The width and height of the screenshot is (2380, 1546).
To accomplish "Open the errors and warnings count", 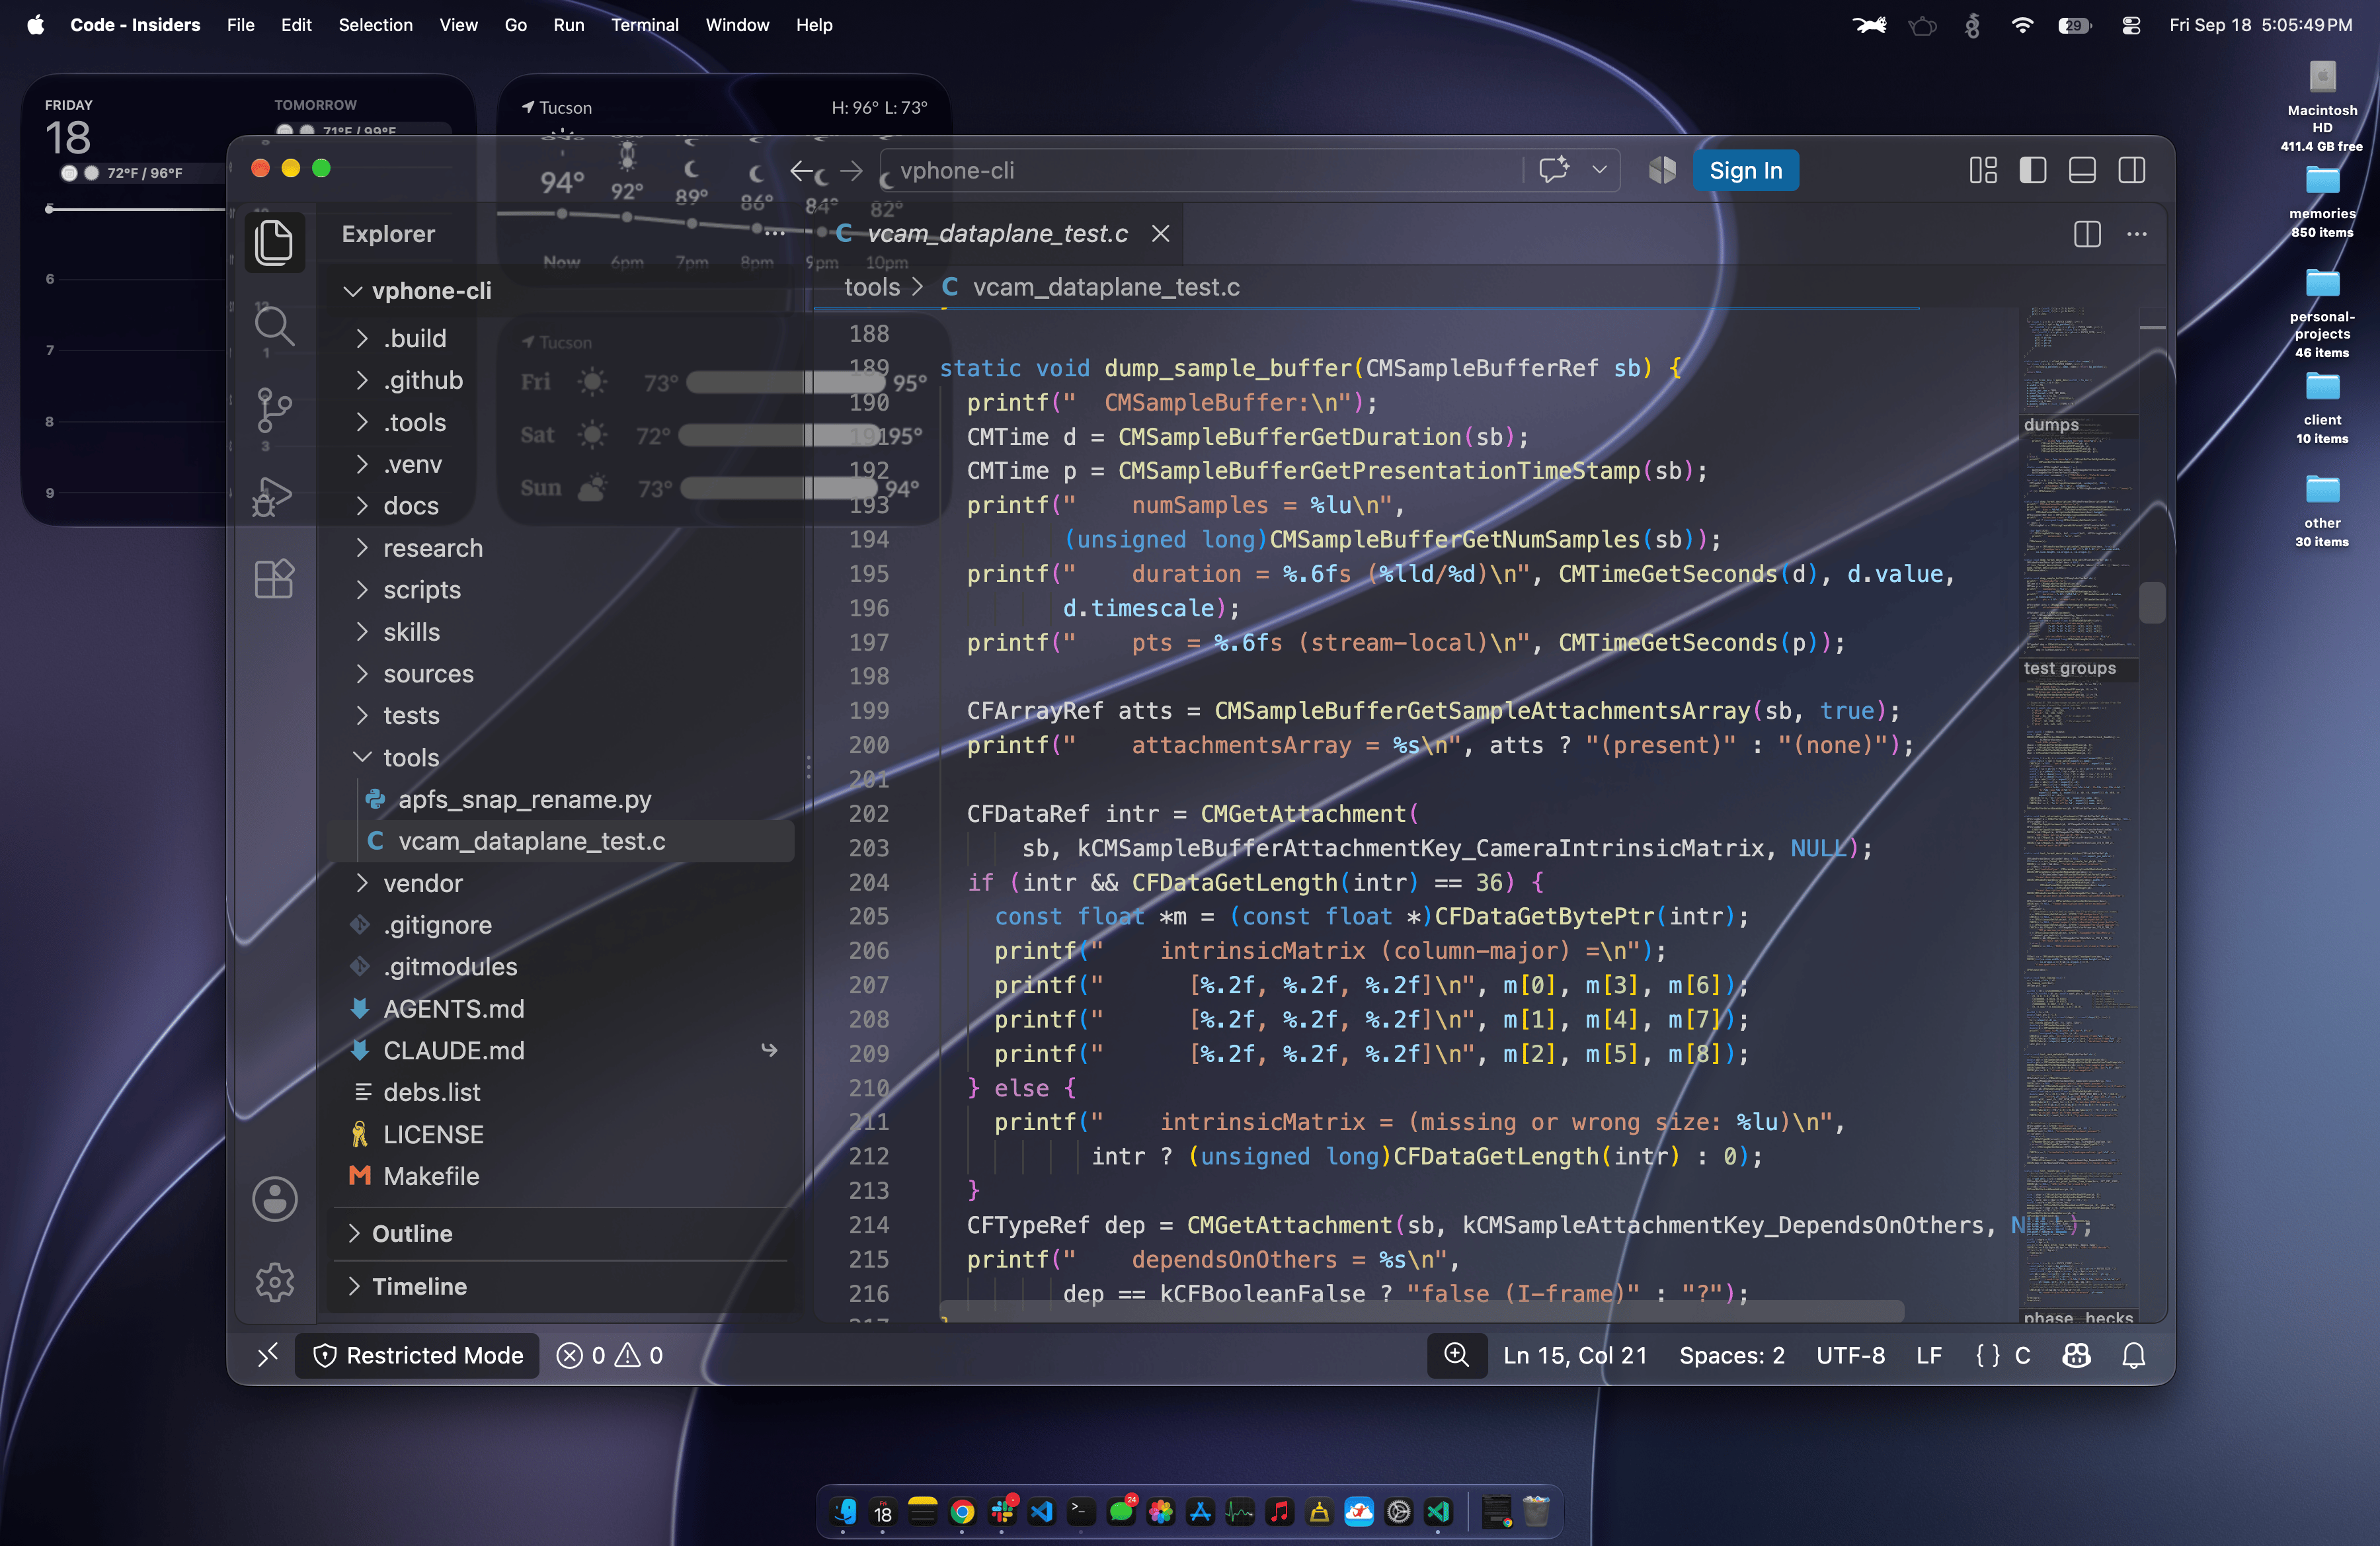I will pos(610,1355).
